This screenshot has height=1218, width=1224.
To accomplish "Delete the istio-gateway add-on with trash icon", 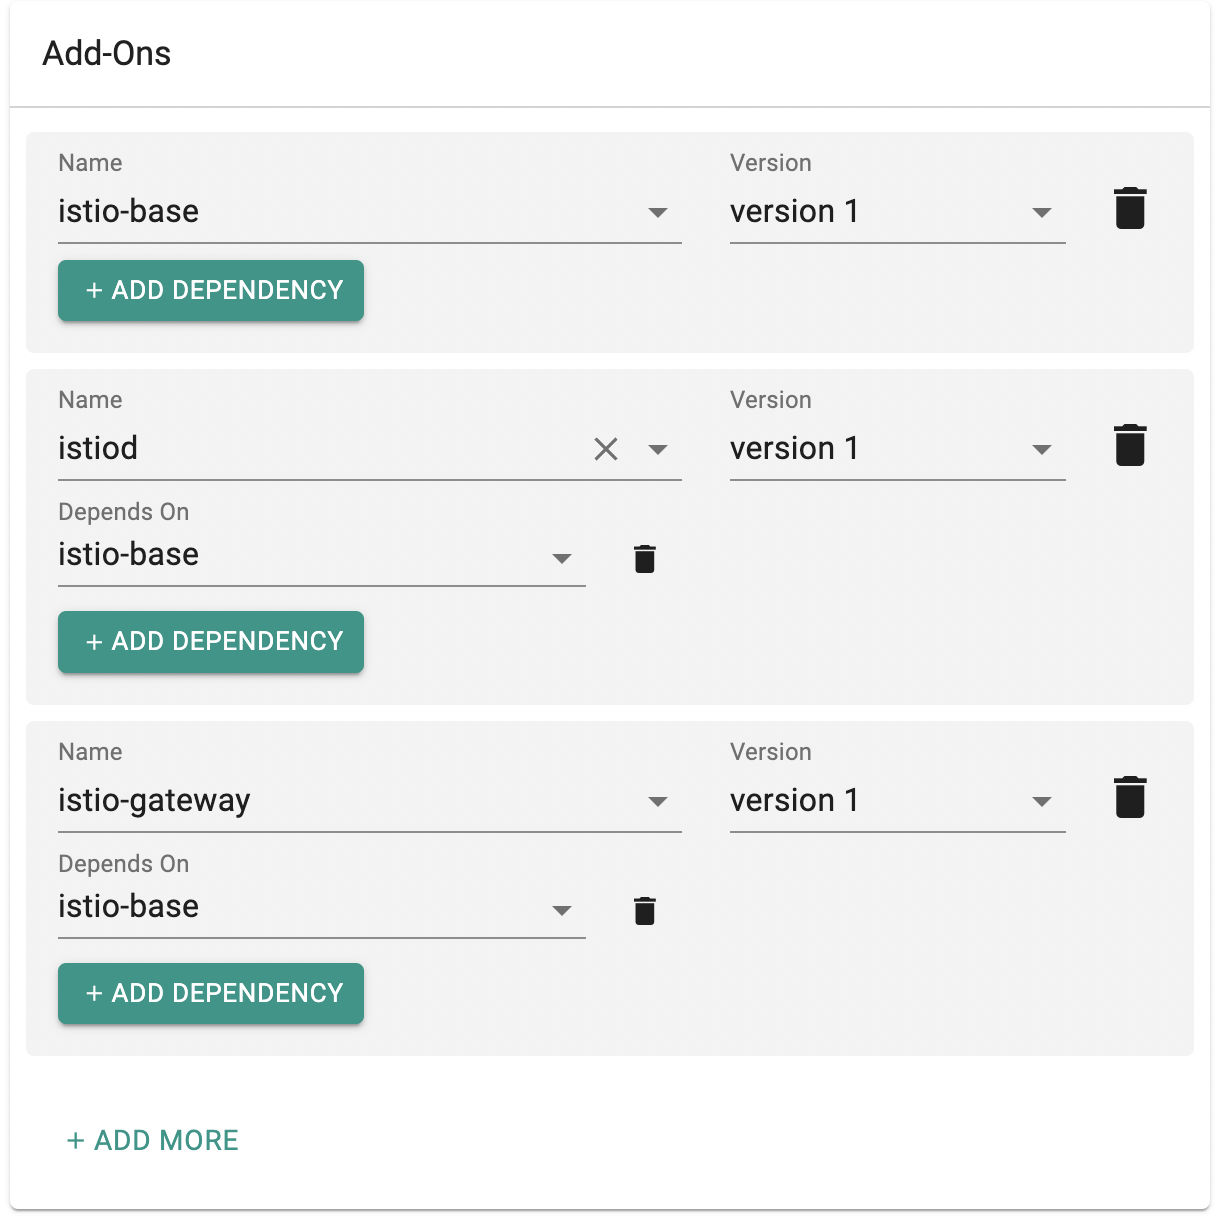I will 1130,797.
